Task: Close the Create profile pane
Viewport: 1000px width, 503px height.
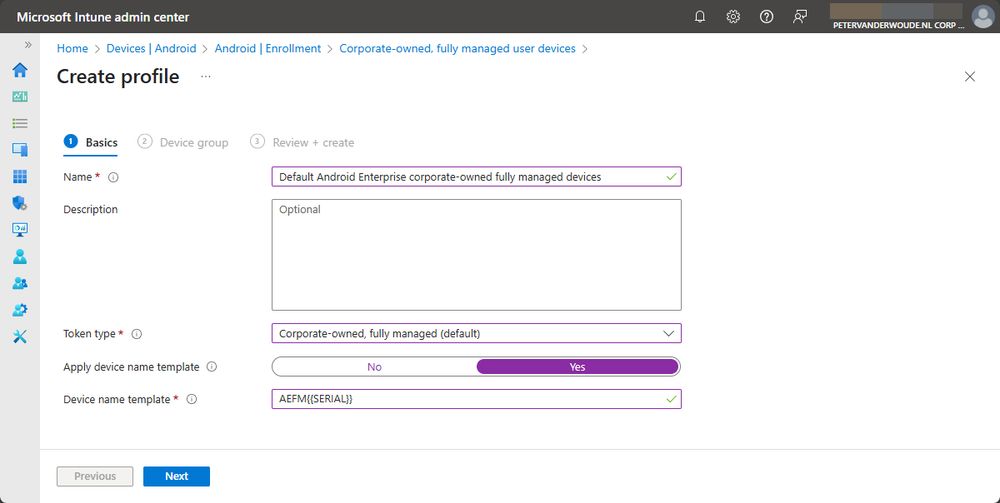Action: [x=970, y=77]
